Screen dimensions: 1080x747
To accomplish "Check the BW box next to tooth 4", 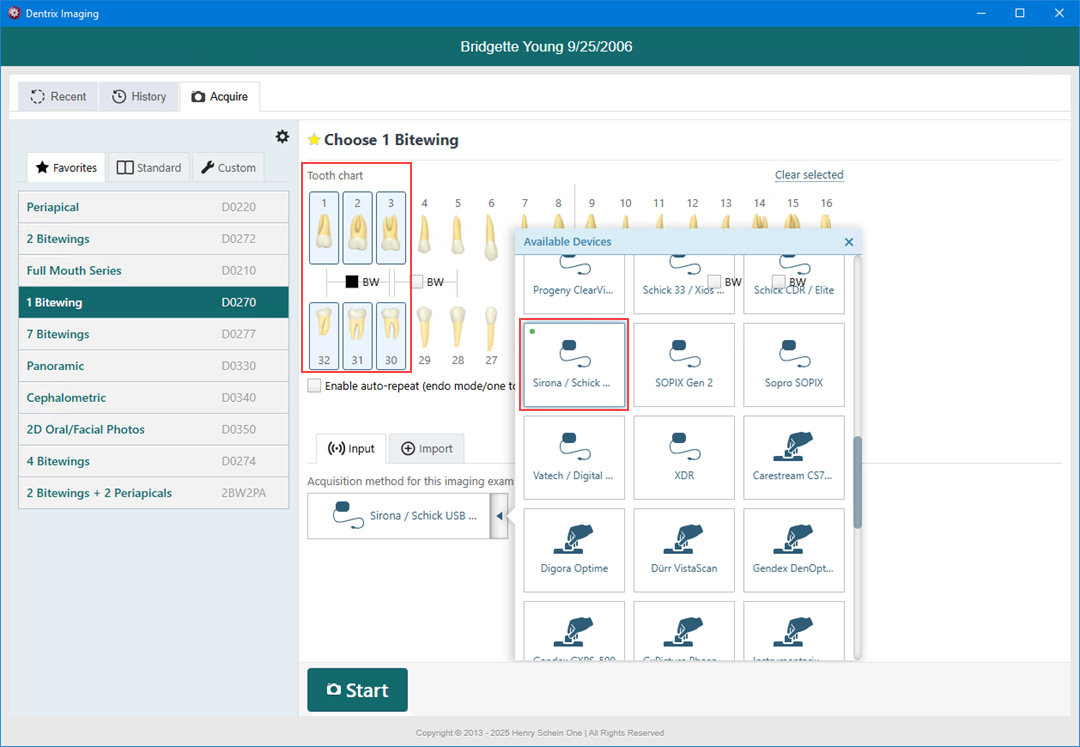I will [418, 282].
